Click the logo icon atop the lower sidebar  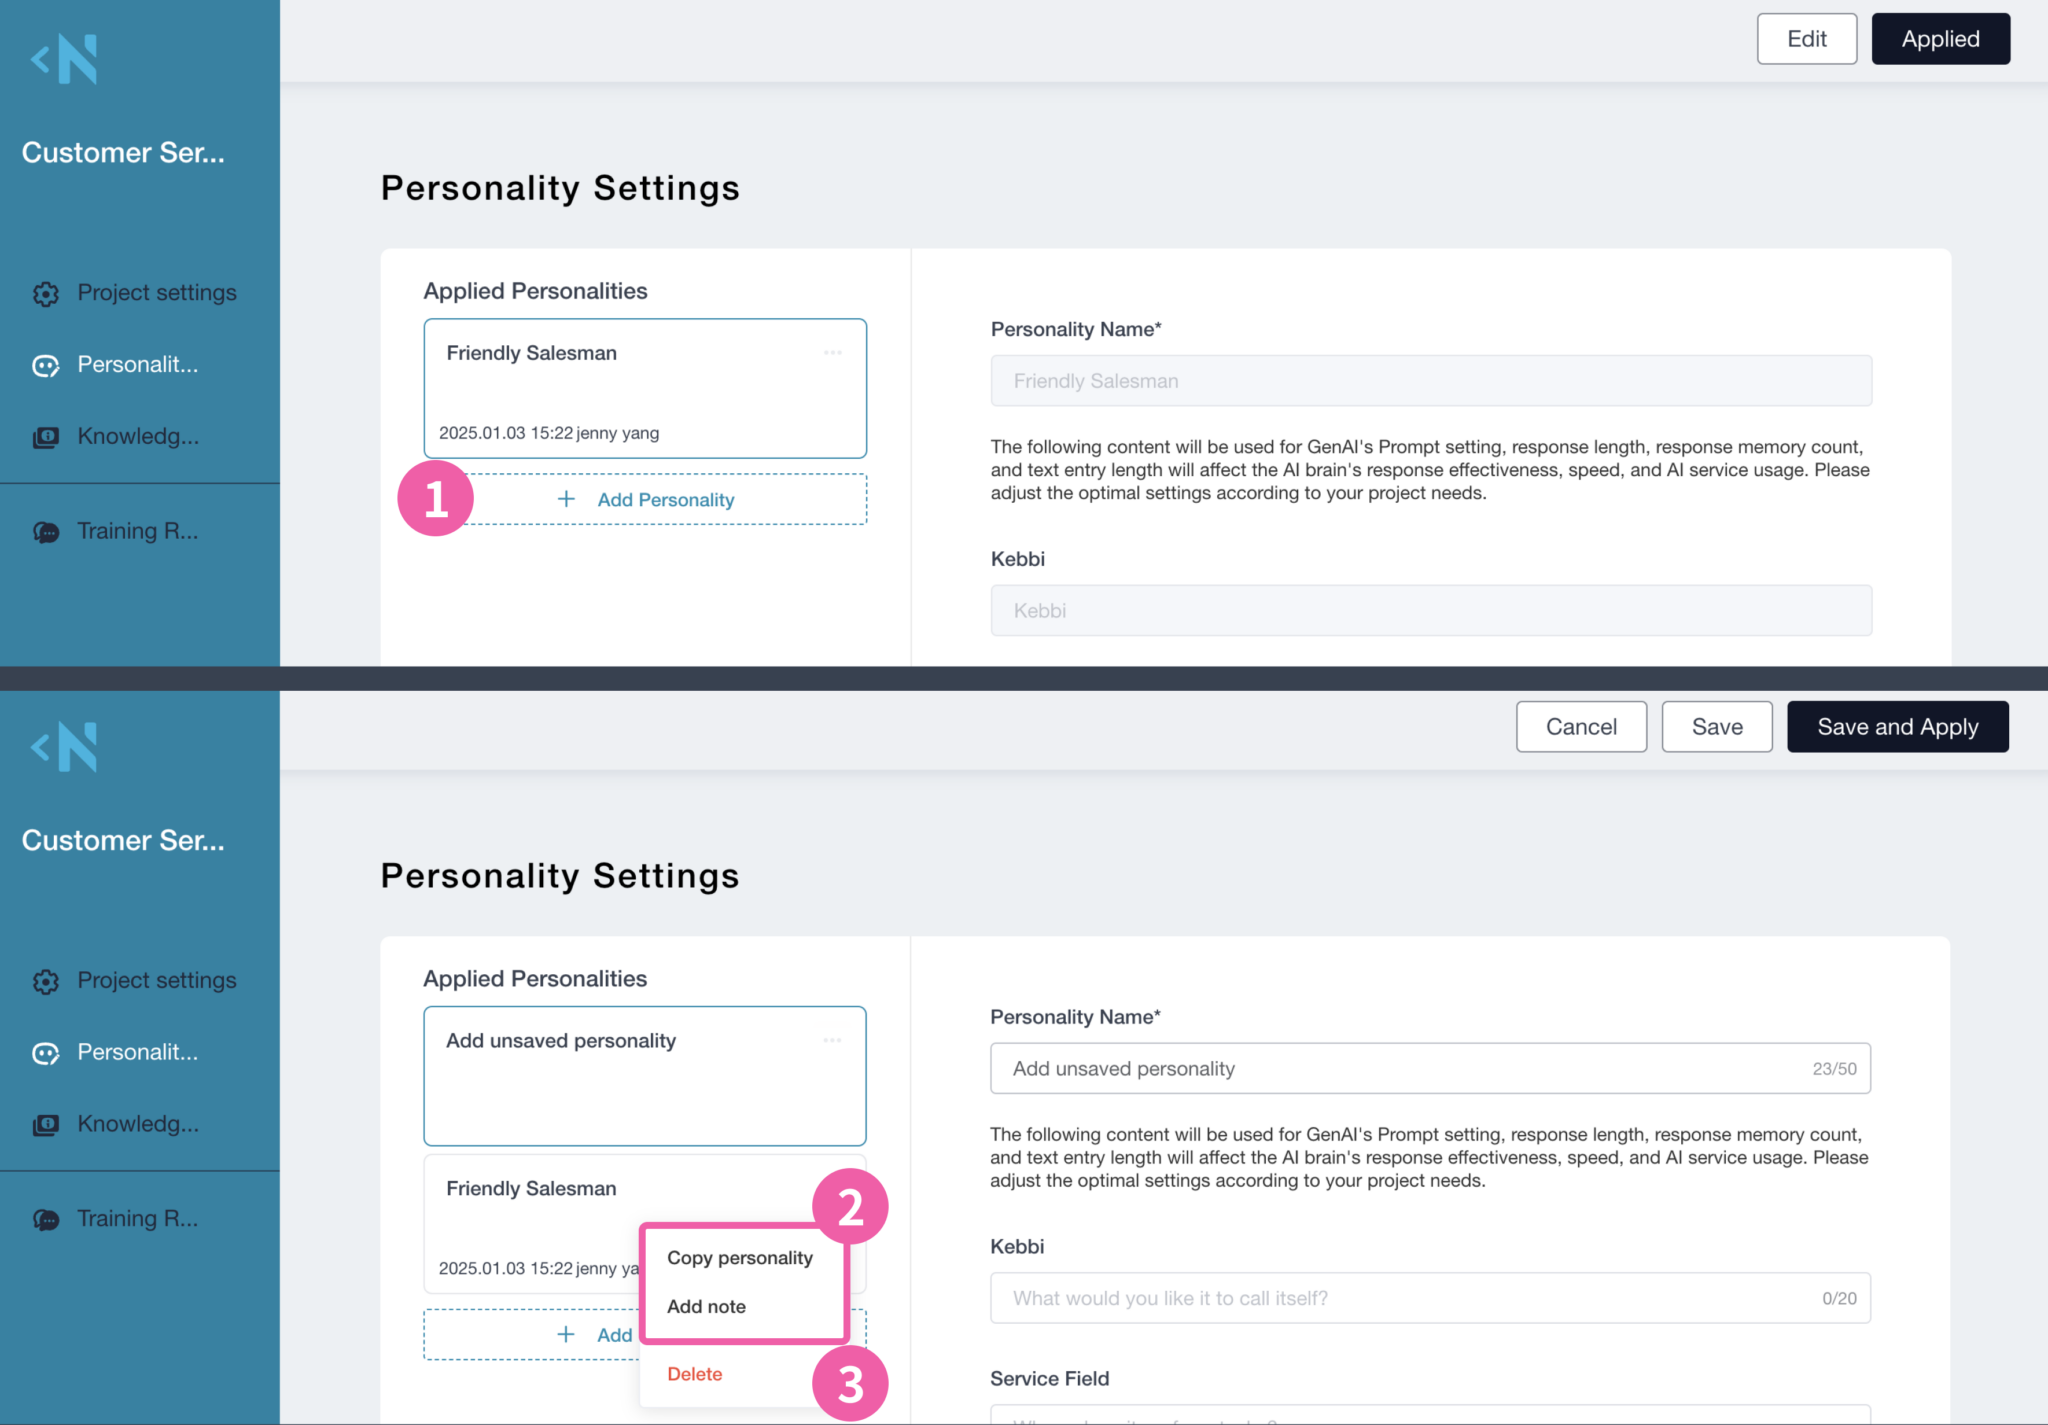tap(63, 746)
